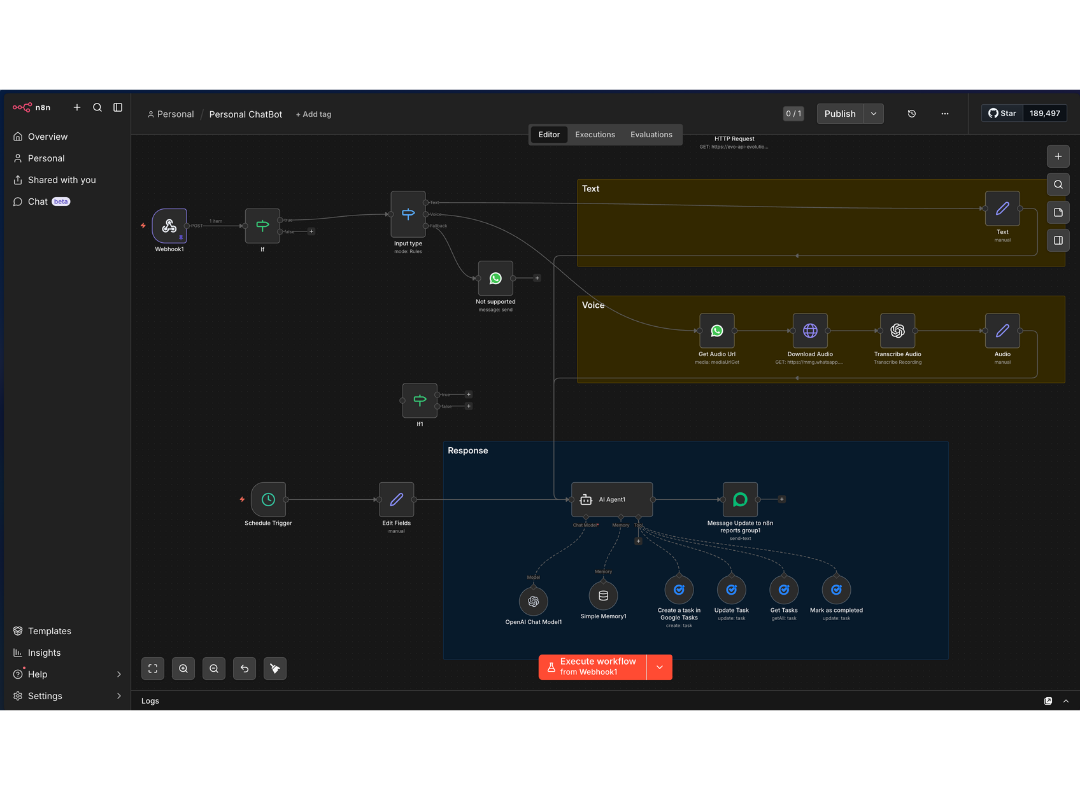
Task: Click the 189,497 star count
Action: 1044,113
